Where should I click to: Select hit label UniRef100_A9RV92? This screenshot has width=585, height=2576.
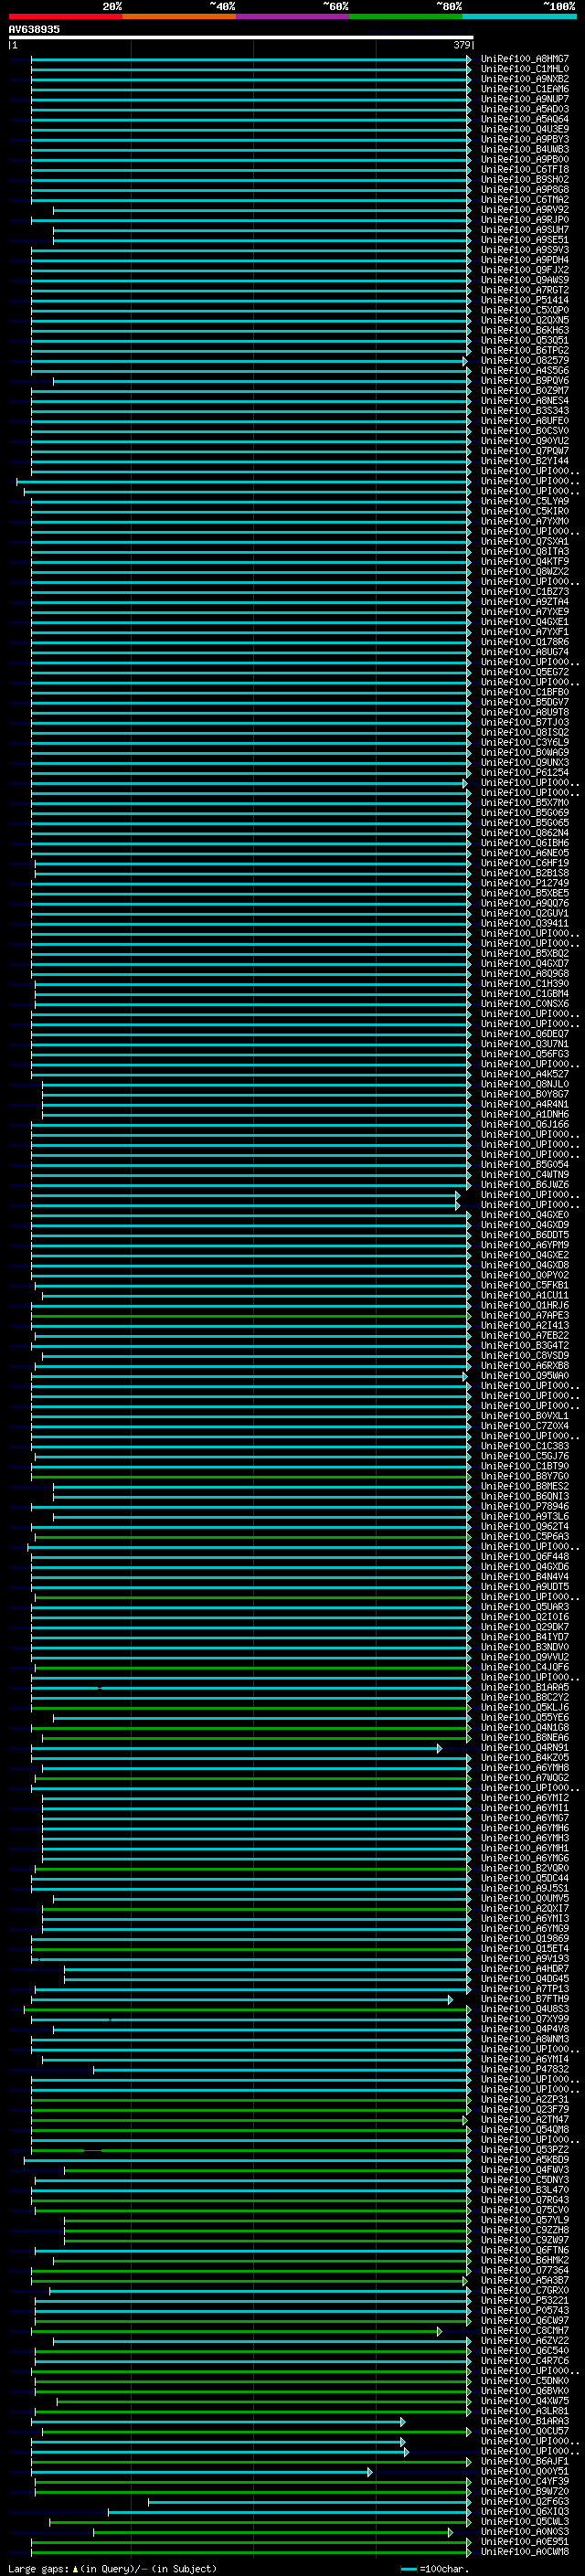(525, 210)
